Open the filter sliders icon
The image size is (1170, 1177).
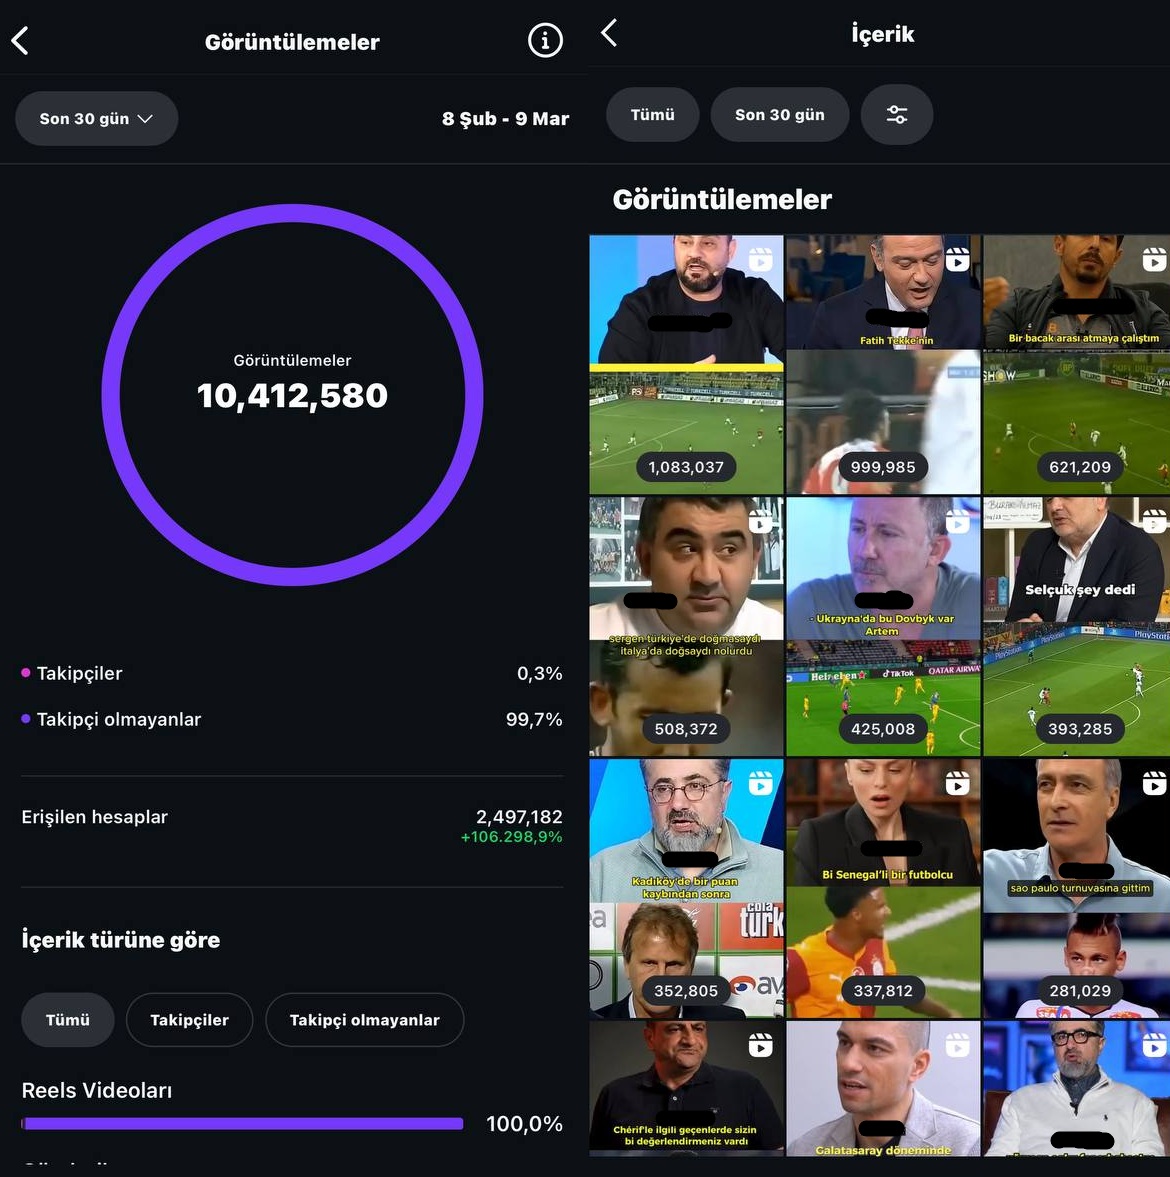pos(897,115)
